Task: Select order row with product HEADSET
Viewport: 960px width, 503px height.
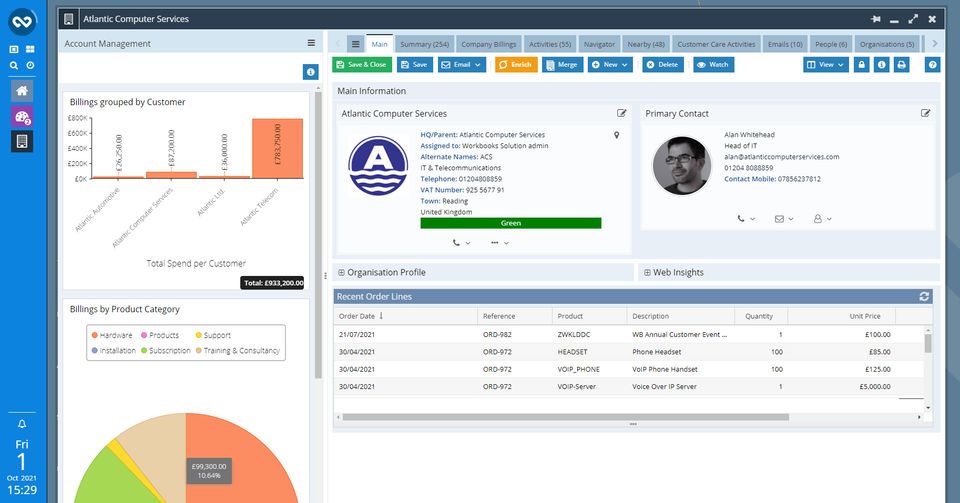Action: coord(629,352)
